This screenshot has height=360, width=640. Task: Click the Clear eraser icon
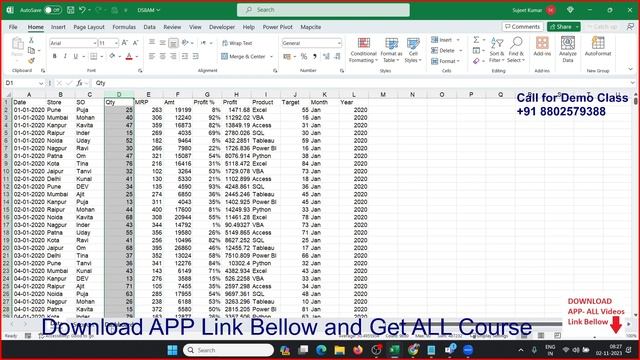(x=476, y=61)
